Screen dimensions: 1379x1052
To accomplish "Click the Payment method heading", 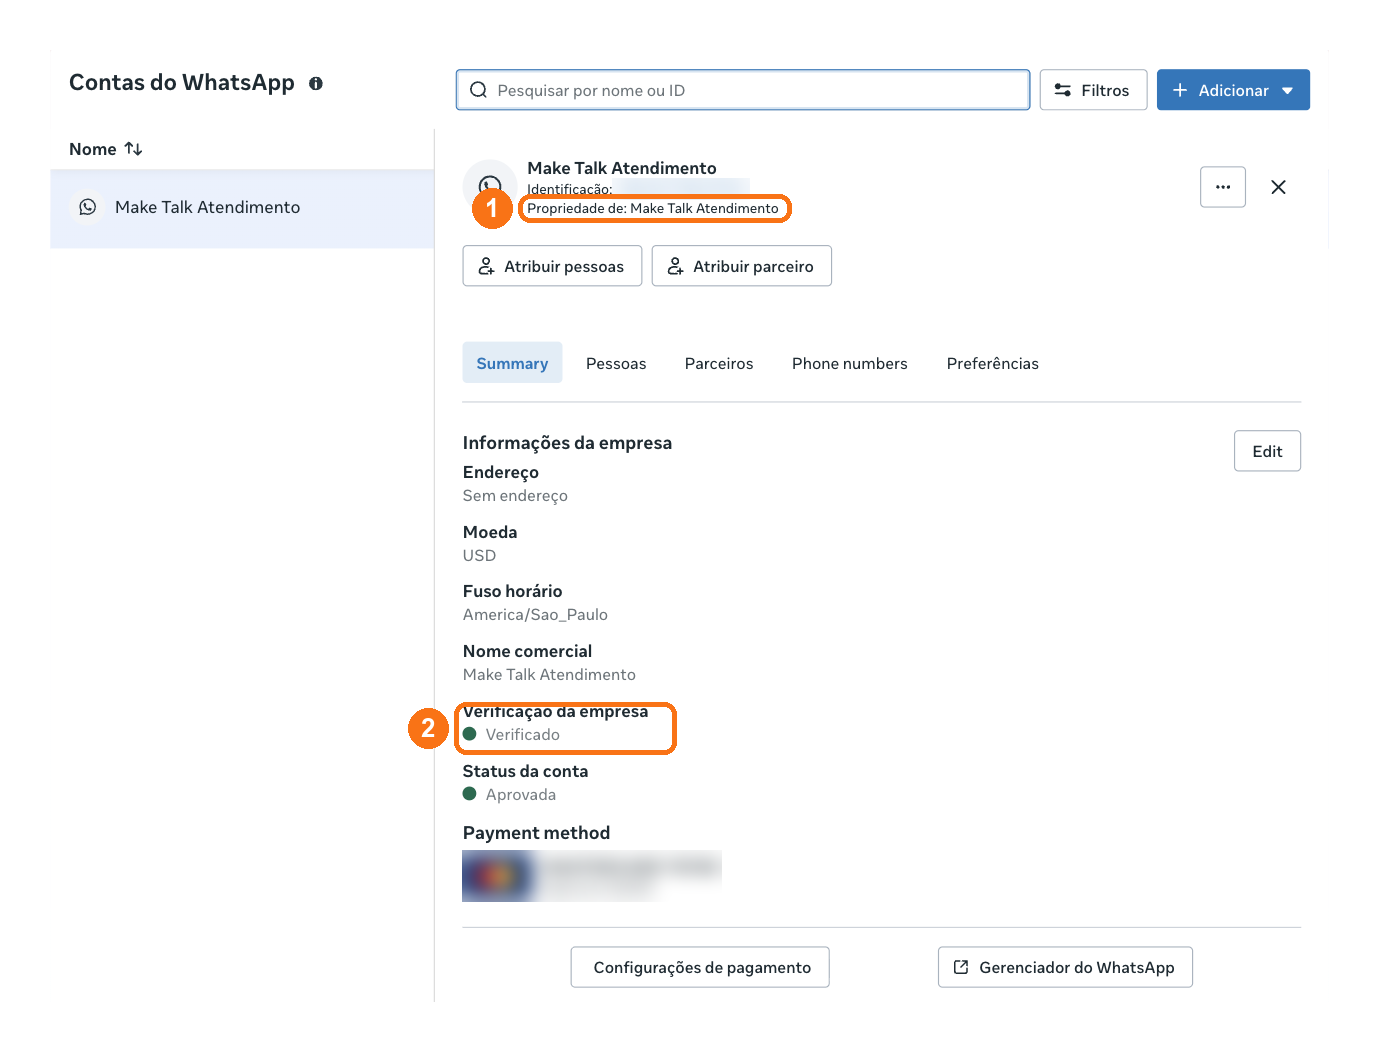I will pos(536,833).
